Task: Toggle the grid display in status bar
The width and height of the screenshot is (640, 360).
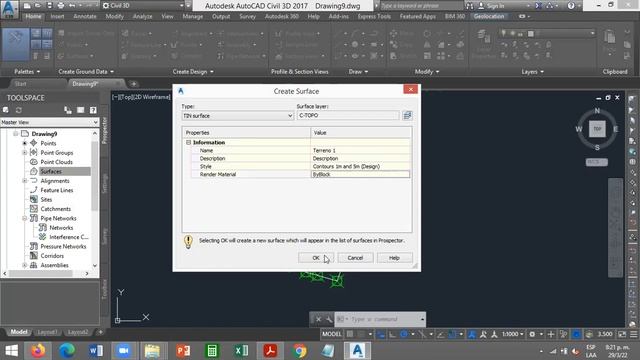Action: coord(350,334)
